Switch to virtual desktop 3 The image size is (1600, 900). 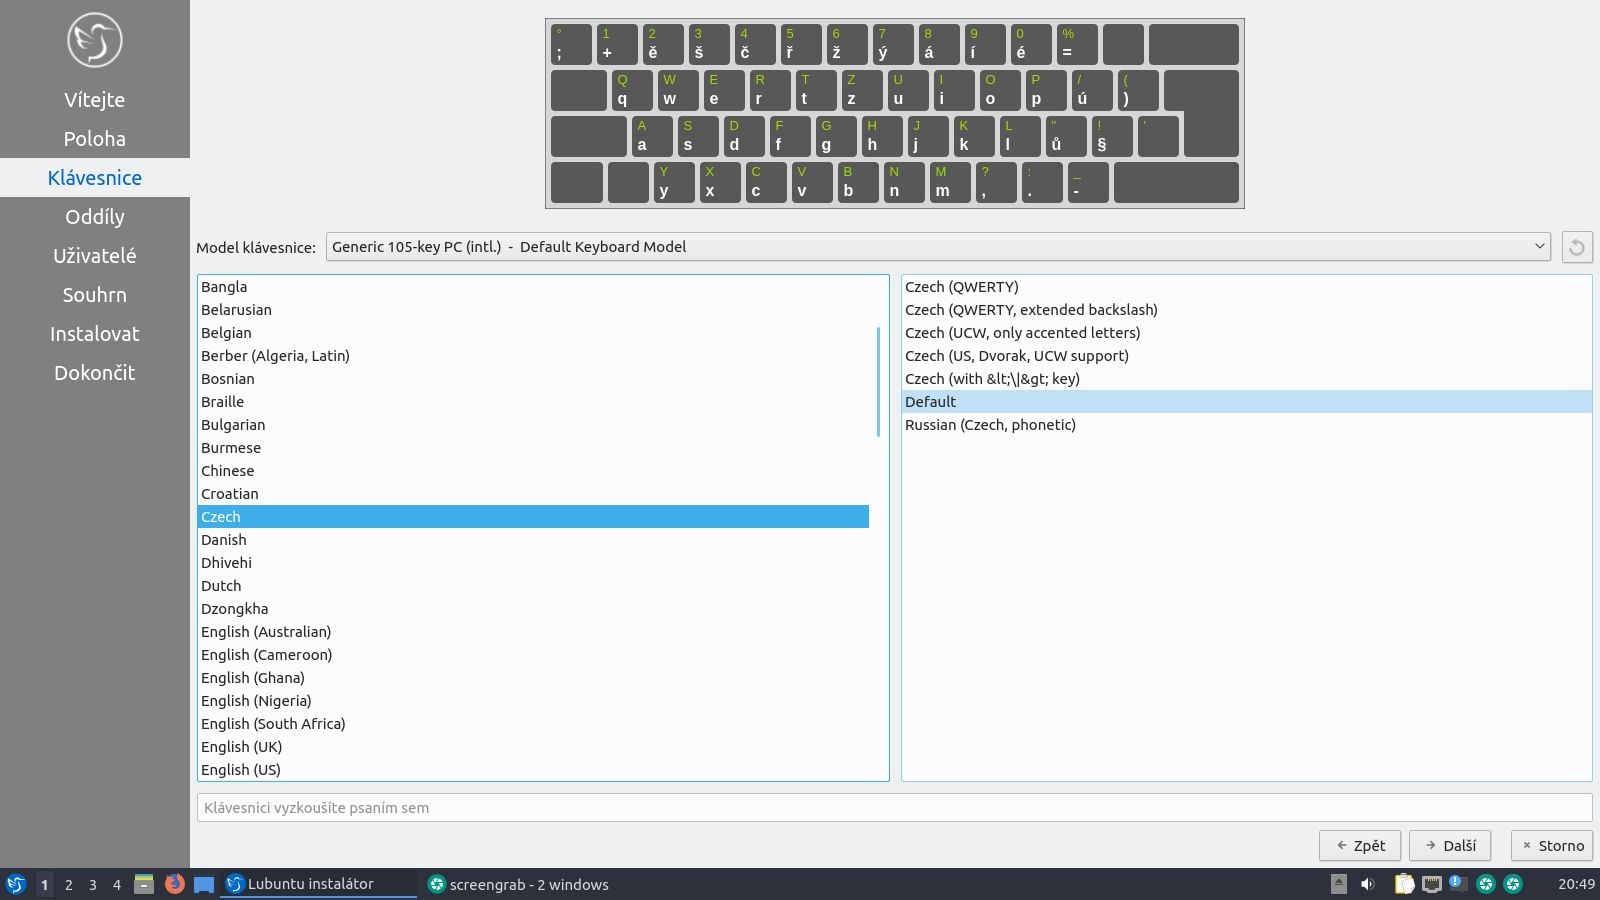coord(93,885)
